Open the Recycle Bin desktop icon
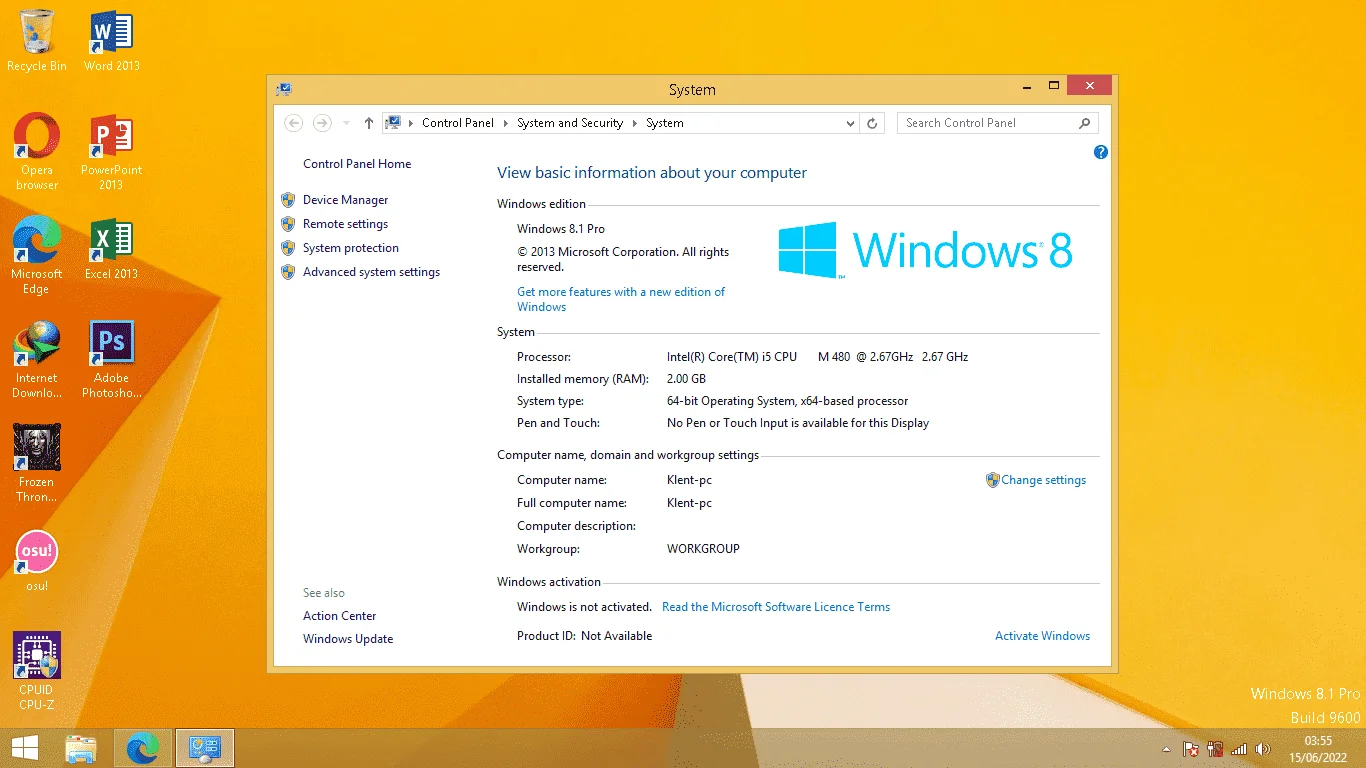The width and height of the screenshot is (1366, 768). pos(37,40)
